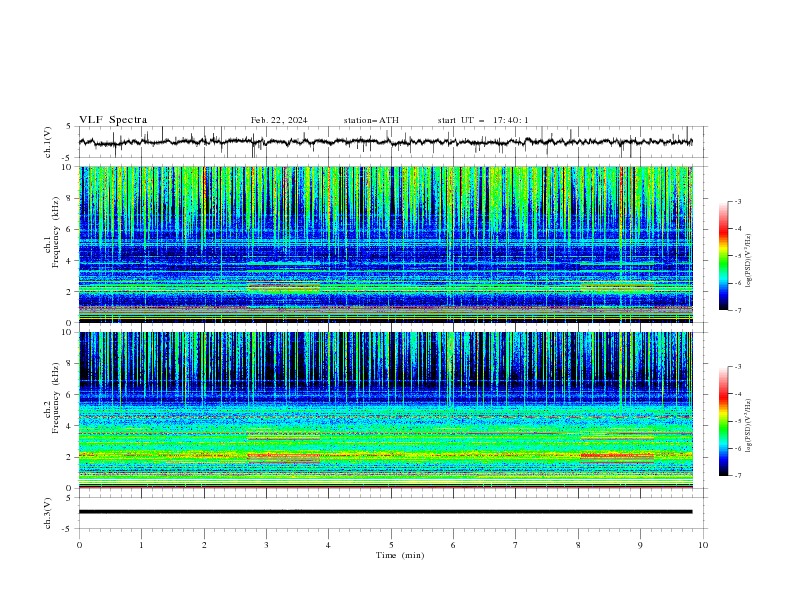The width and height of the screenshot is (792, 612).
Task: Click the "2" kHz tick on ch.2 spectrogram
Action: pos(70,457)
